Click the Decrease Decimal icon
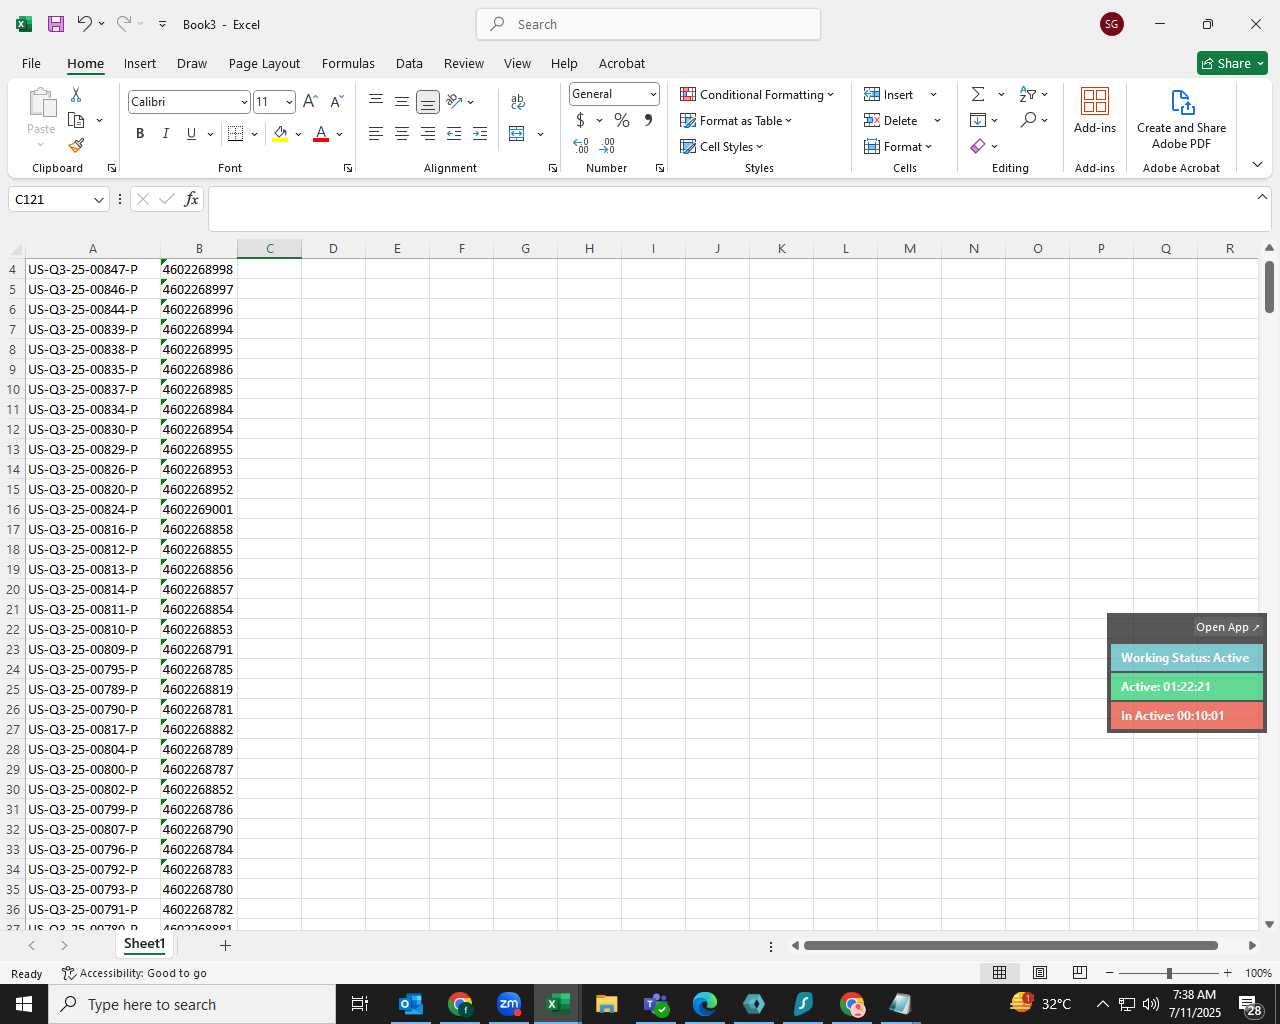 pos(607,146)
